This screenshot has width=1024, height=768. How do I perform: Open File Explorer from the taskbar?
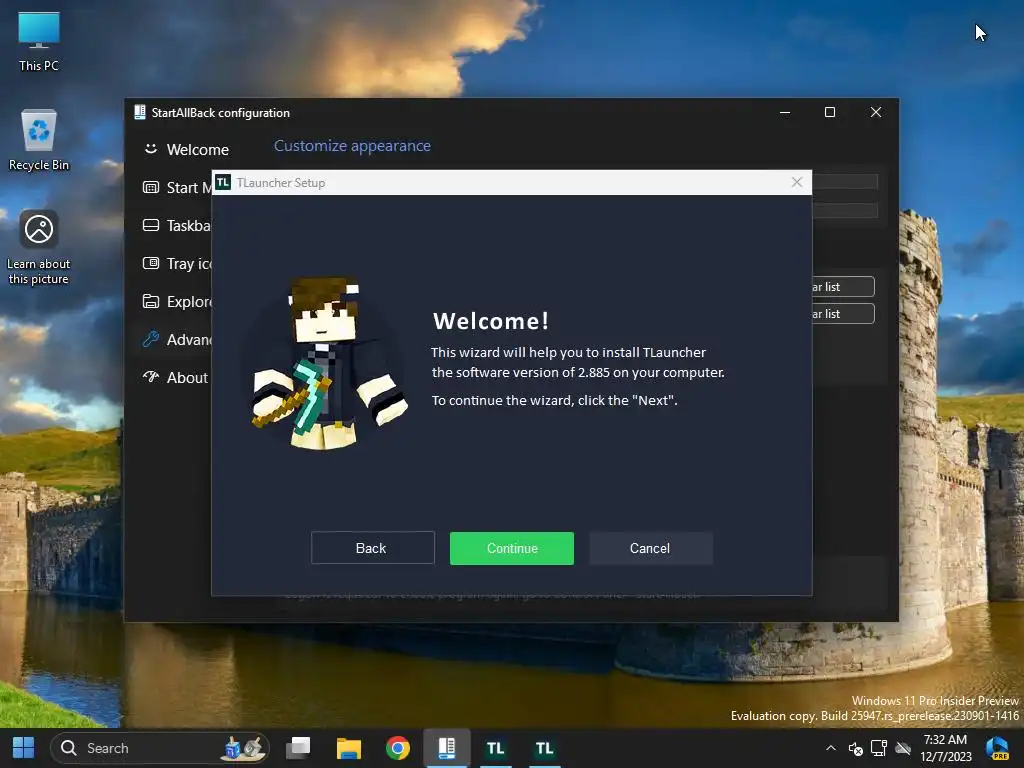click(x=349, y=748)
